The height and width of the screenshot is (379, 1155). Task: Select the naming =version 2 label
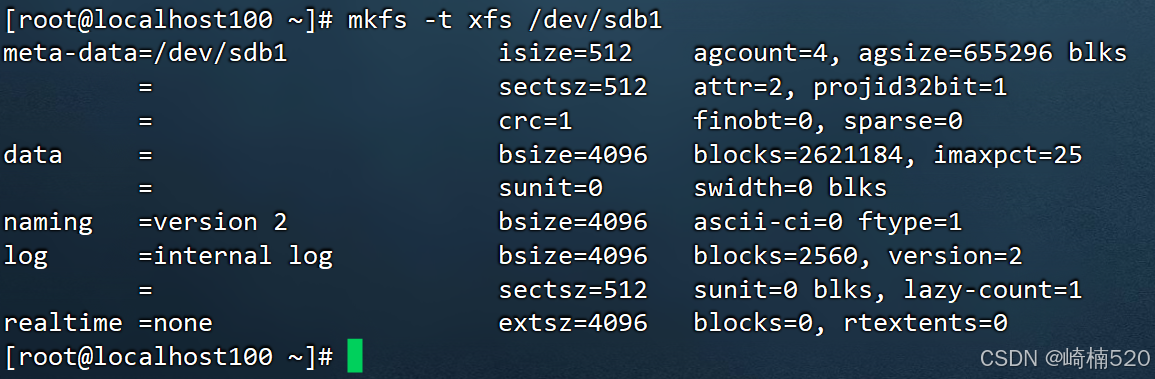click(x=146, y=222)
